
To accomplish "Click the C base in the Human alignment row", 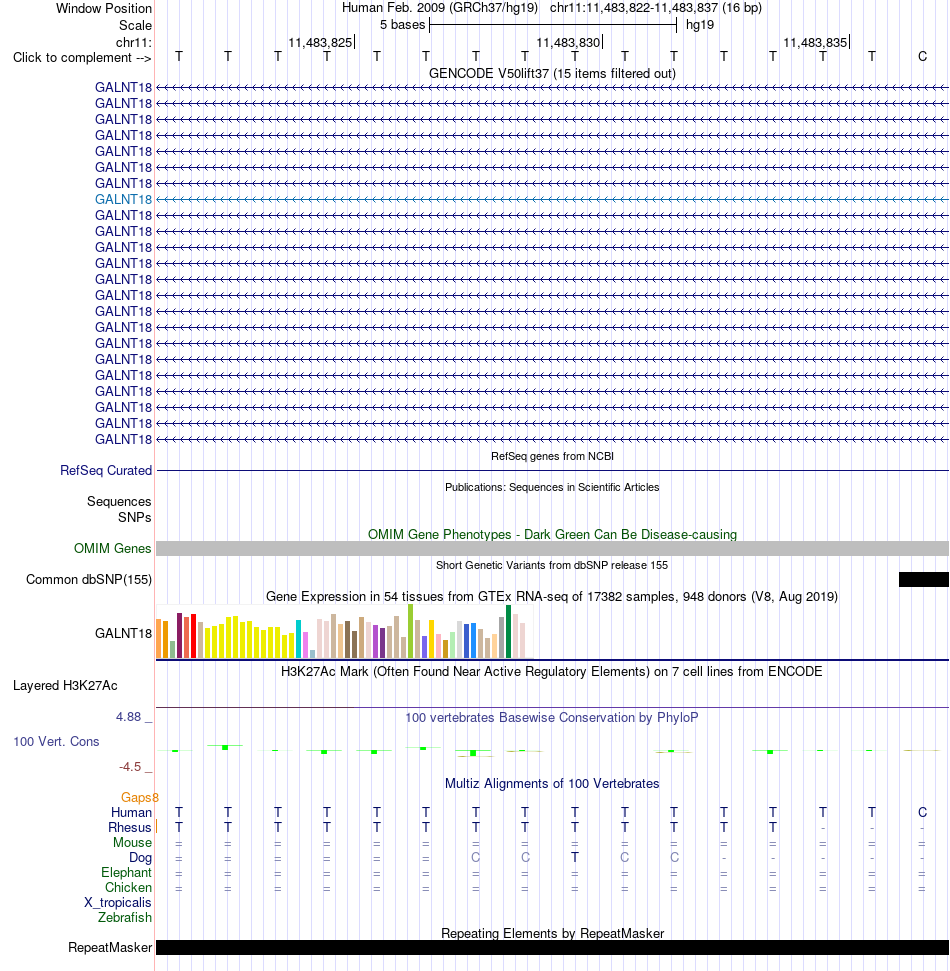I will 922,812.
